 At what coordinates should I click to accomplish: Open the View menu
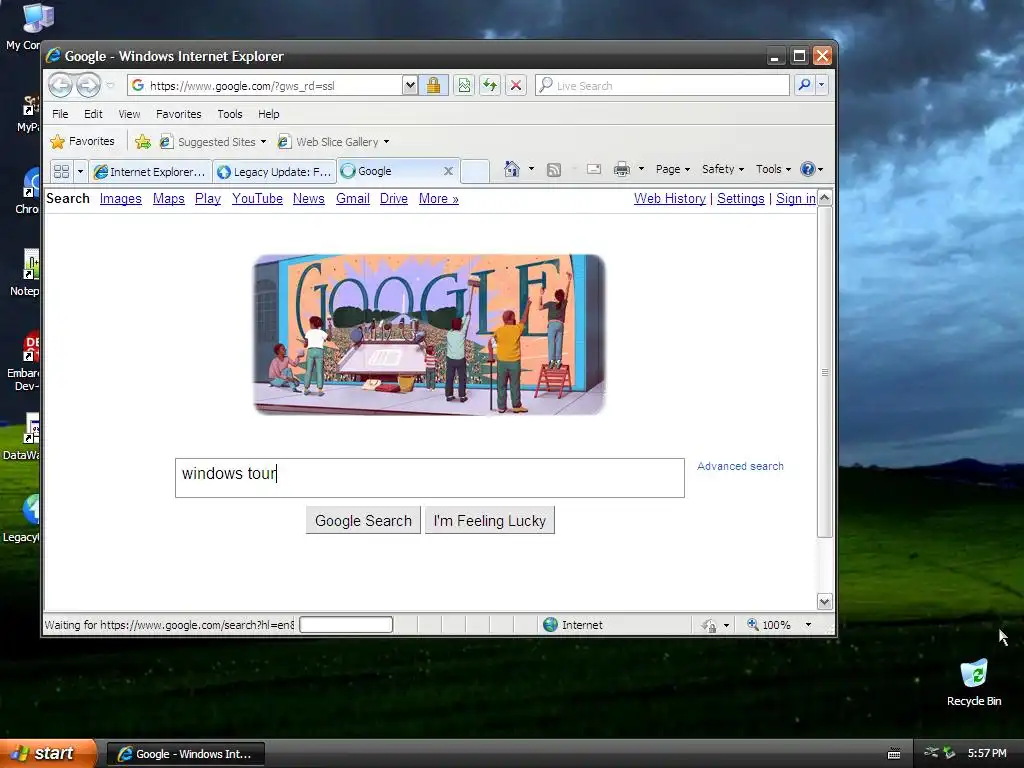coord(129,114)
